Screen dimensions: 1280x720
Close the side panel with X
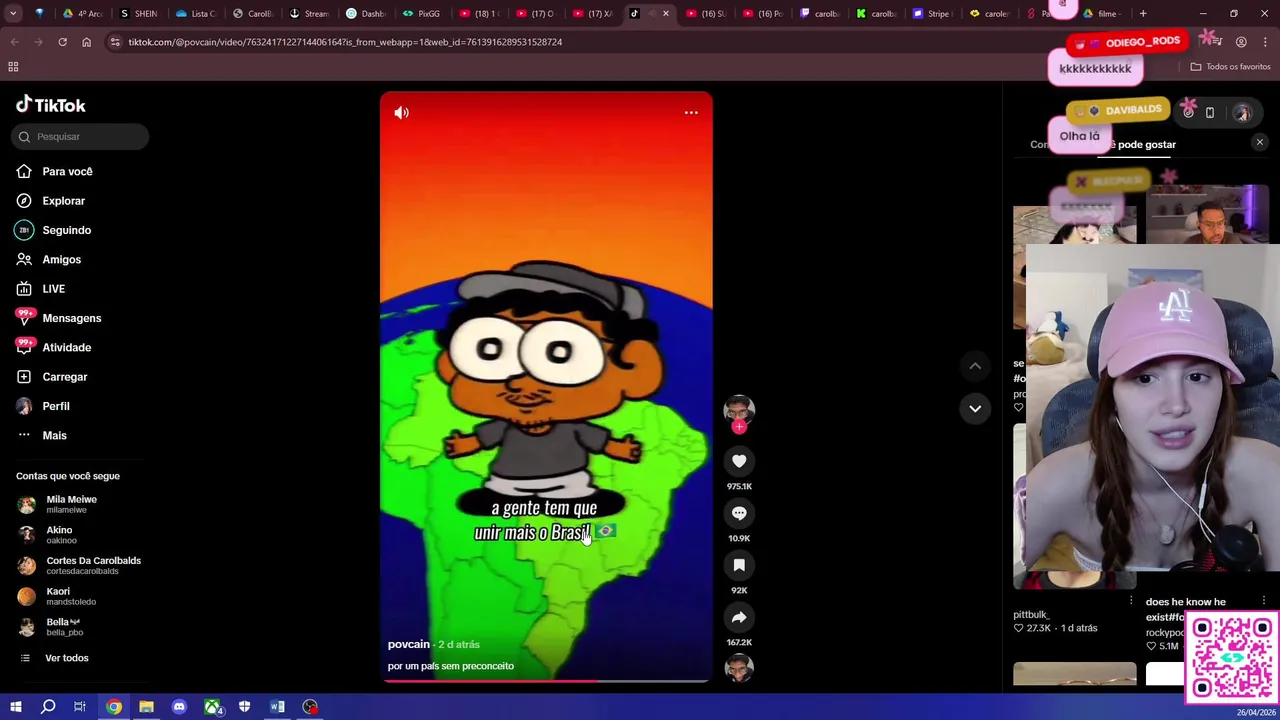[x=1260, y=143]
